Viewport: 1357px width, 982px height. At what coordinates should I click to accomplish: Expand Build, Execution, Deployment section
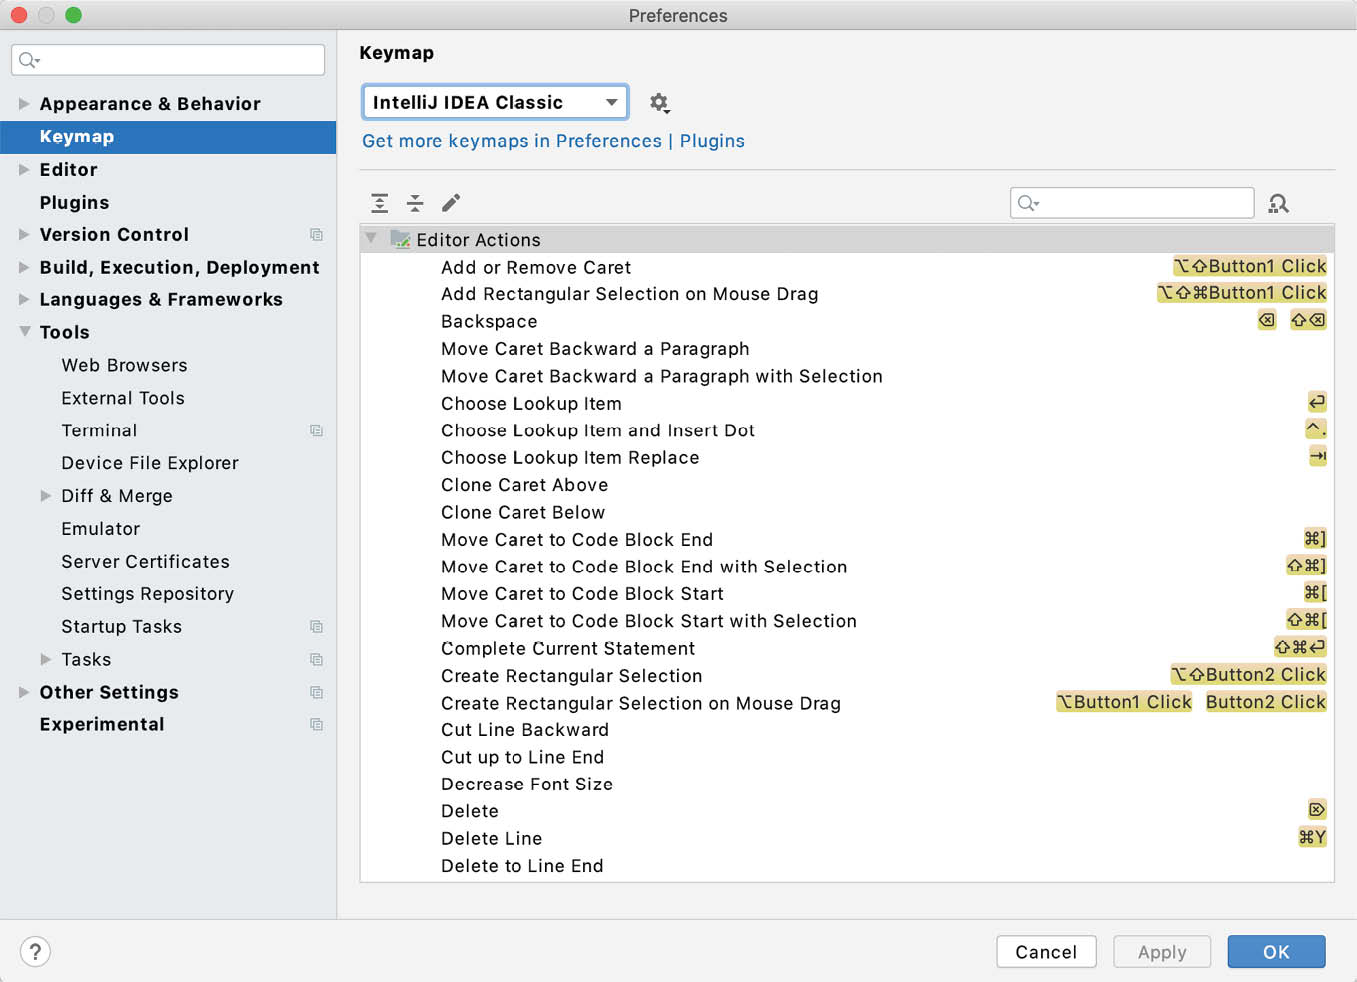coord(24,267)
